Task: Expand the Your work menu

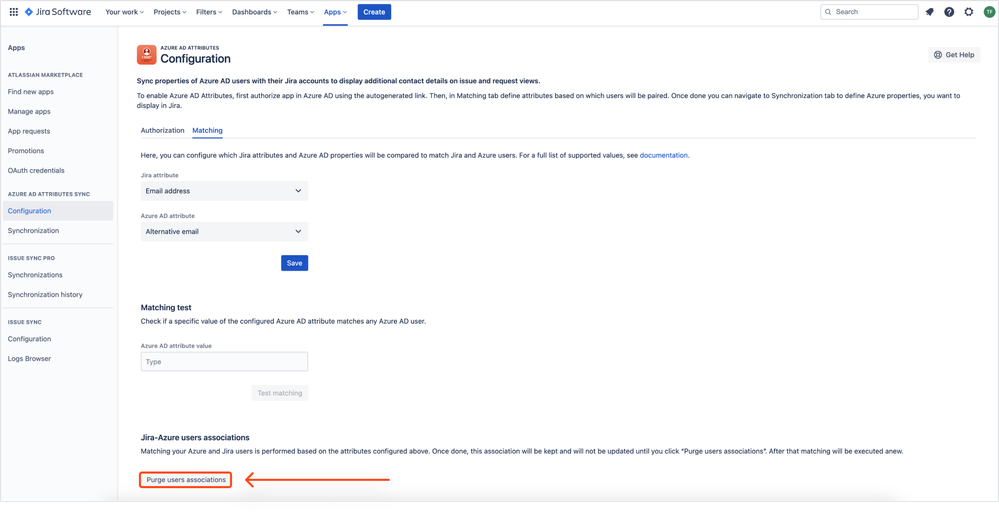Action: [x=124, y=12]
